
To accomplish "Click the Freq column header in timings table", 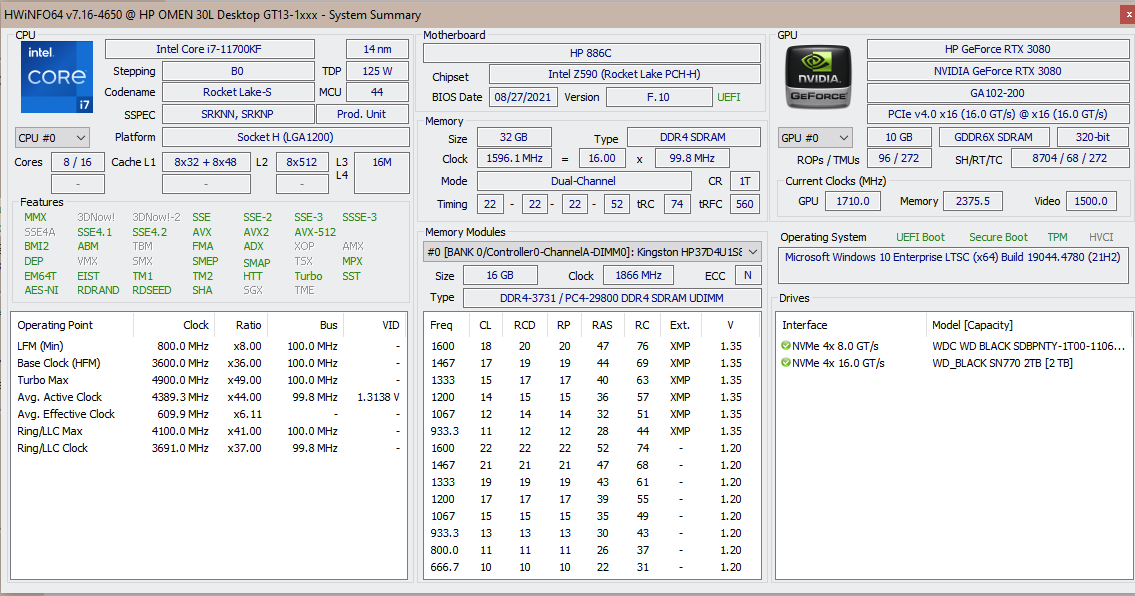I will click(x=442, y=325).
